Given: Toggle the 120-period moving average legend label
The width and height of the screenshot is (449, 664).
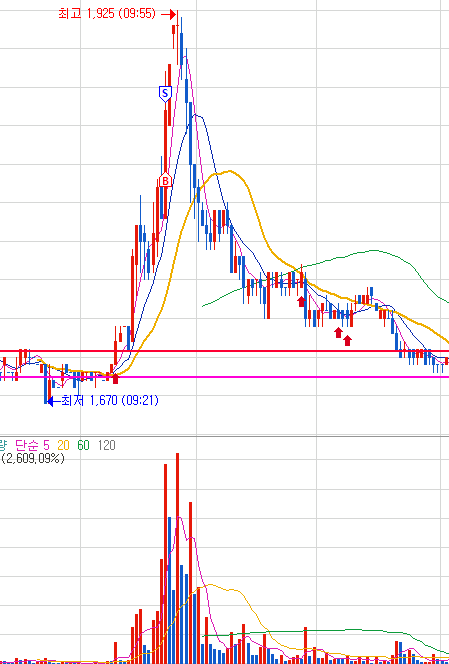Looking at the screenshot, I should pos(106,445).
